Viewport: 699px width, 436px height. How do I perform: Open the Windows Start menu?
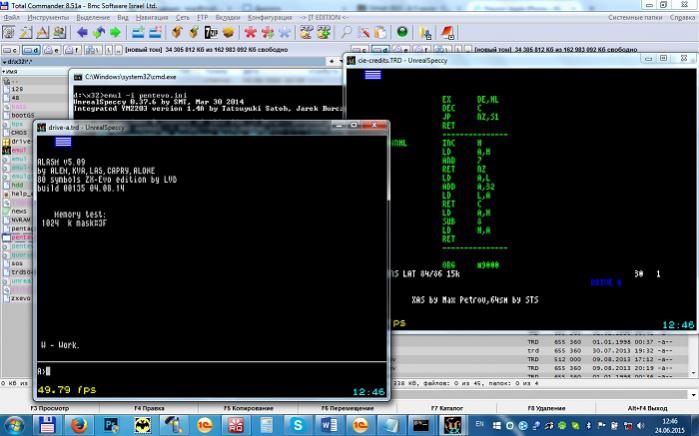click(17, 424)
